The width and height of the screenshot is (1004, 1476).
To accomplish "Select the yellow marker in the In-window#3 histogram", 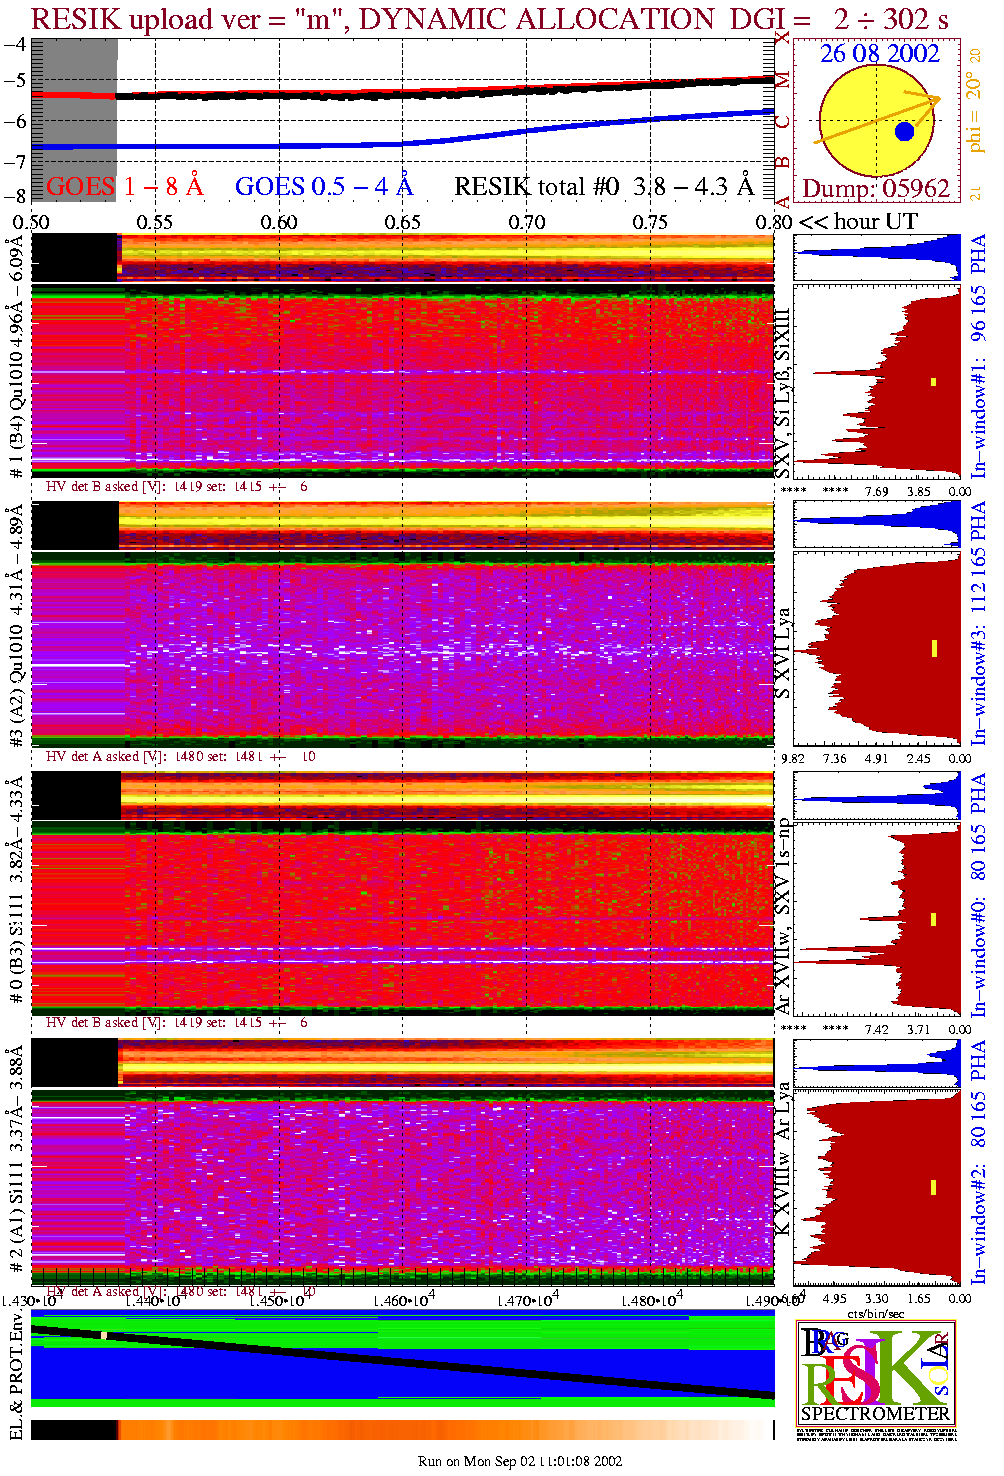I will click(x=934, y=648).
